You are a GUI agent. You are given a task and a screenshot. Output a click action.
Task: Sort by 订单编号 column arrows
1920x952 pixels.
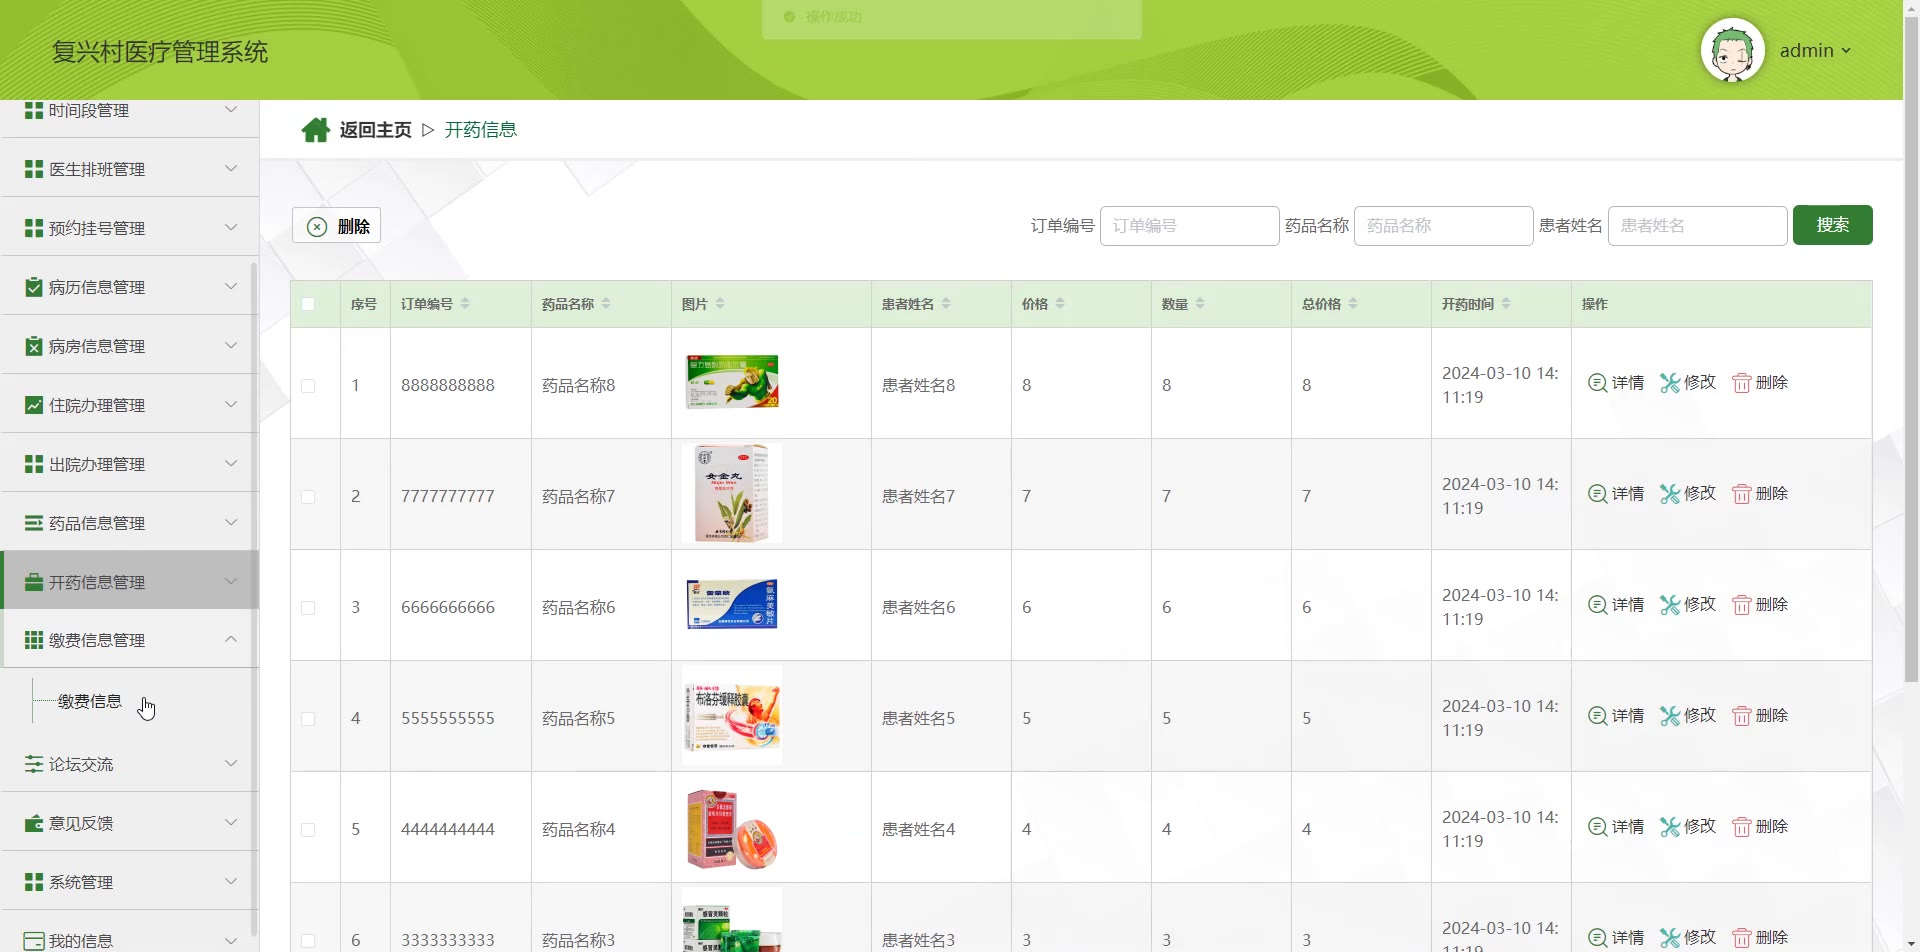(x=465, y=304)
